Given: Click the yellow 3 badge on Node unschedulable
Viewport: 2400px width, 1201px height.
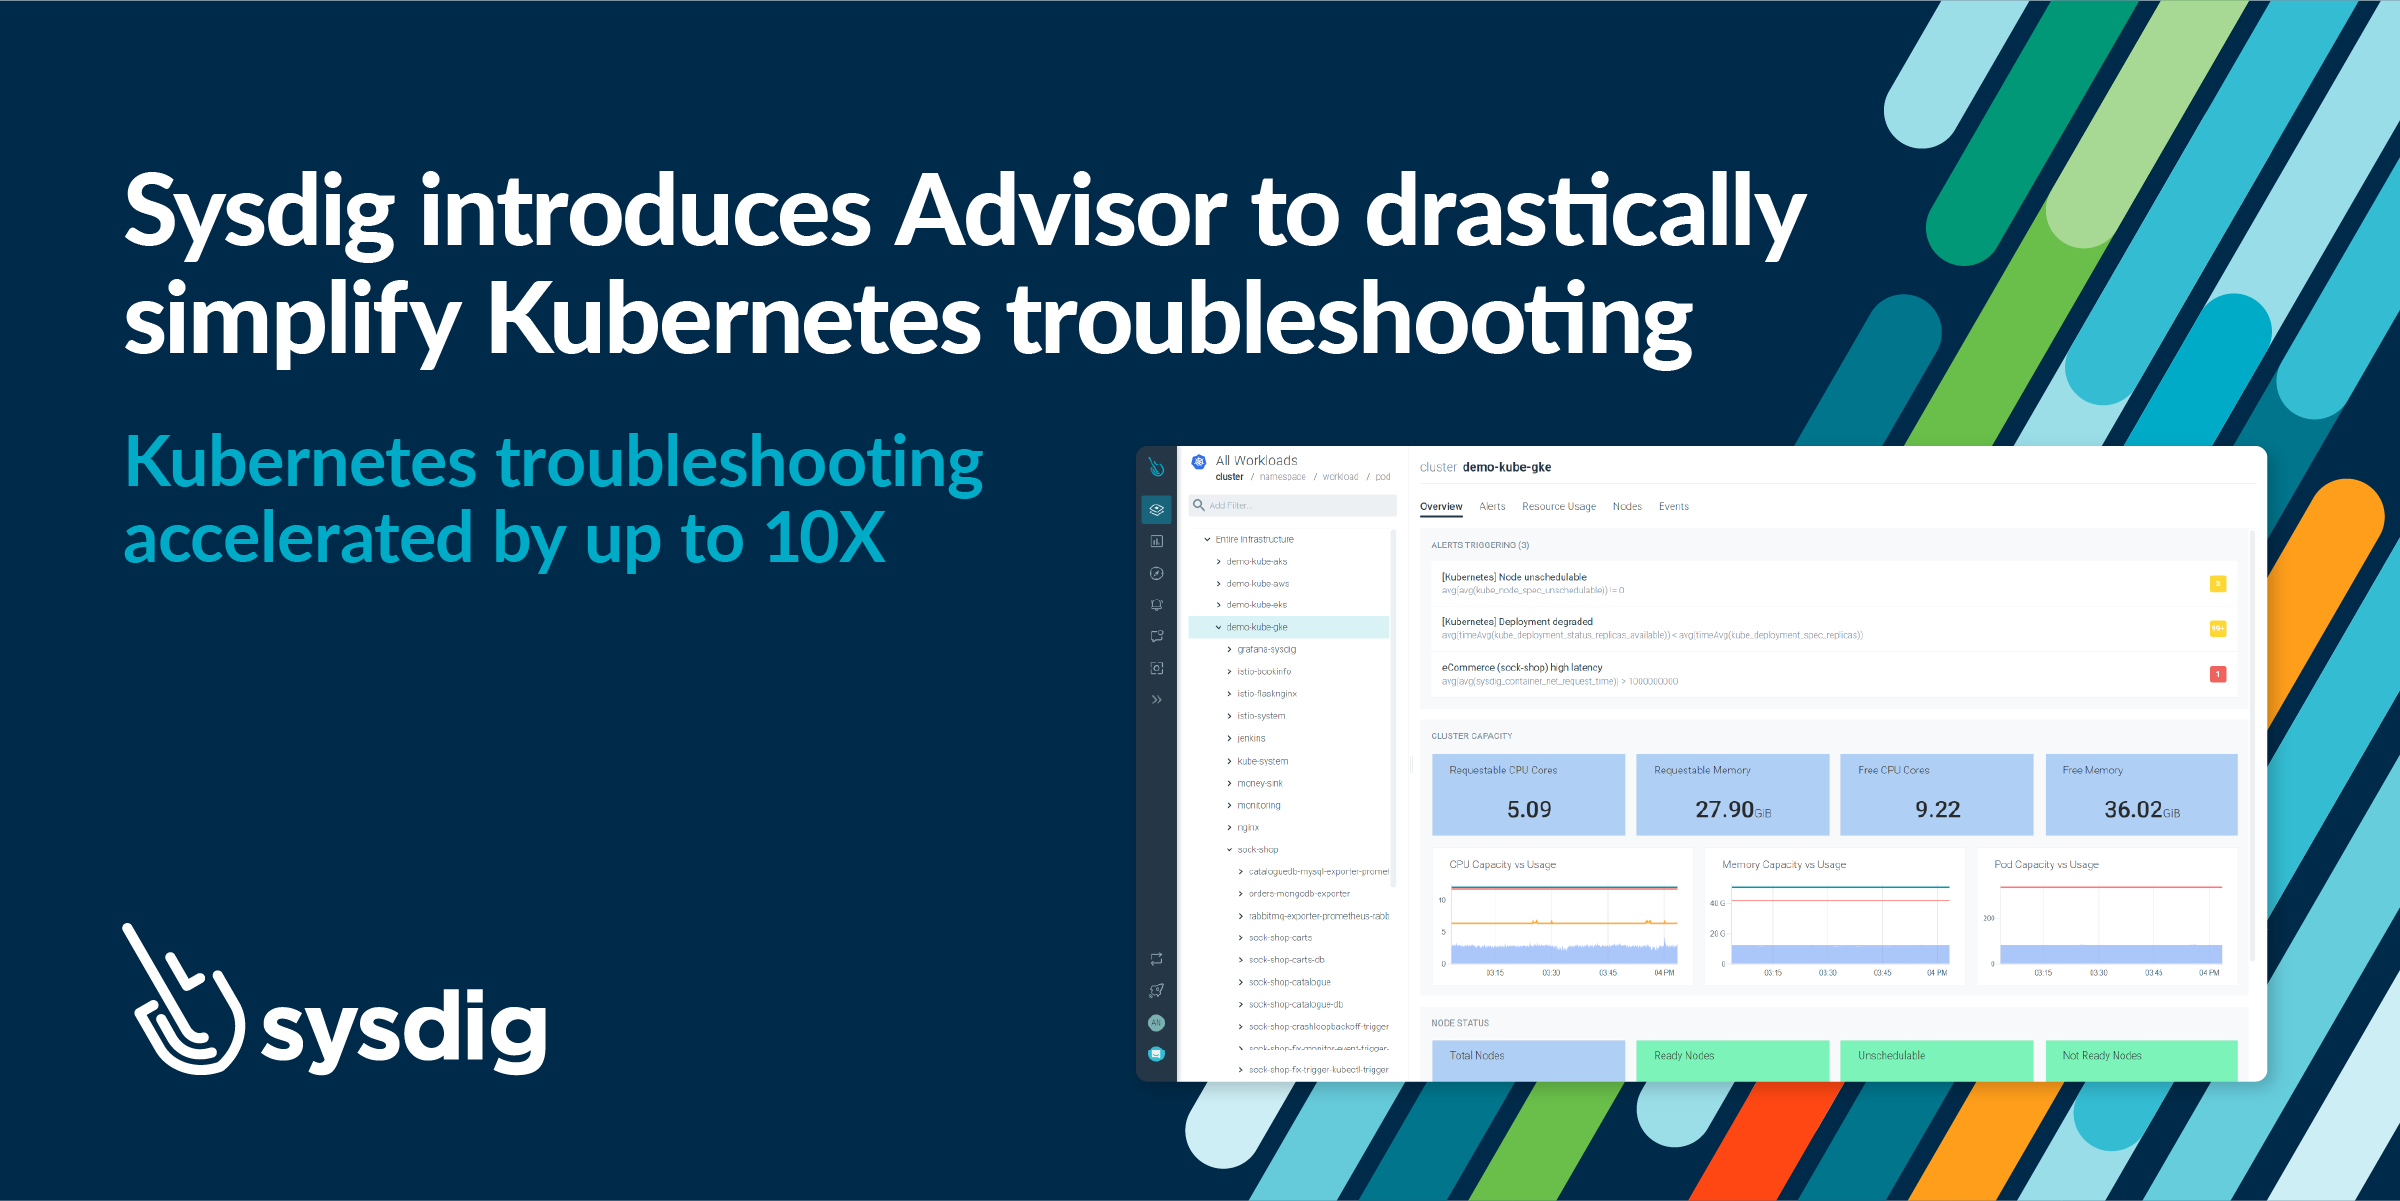Looking at the screenshot, I should (2217, 584).
